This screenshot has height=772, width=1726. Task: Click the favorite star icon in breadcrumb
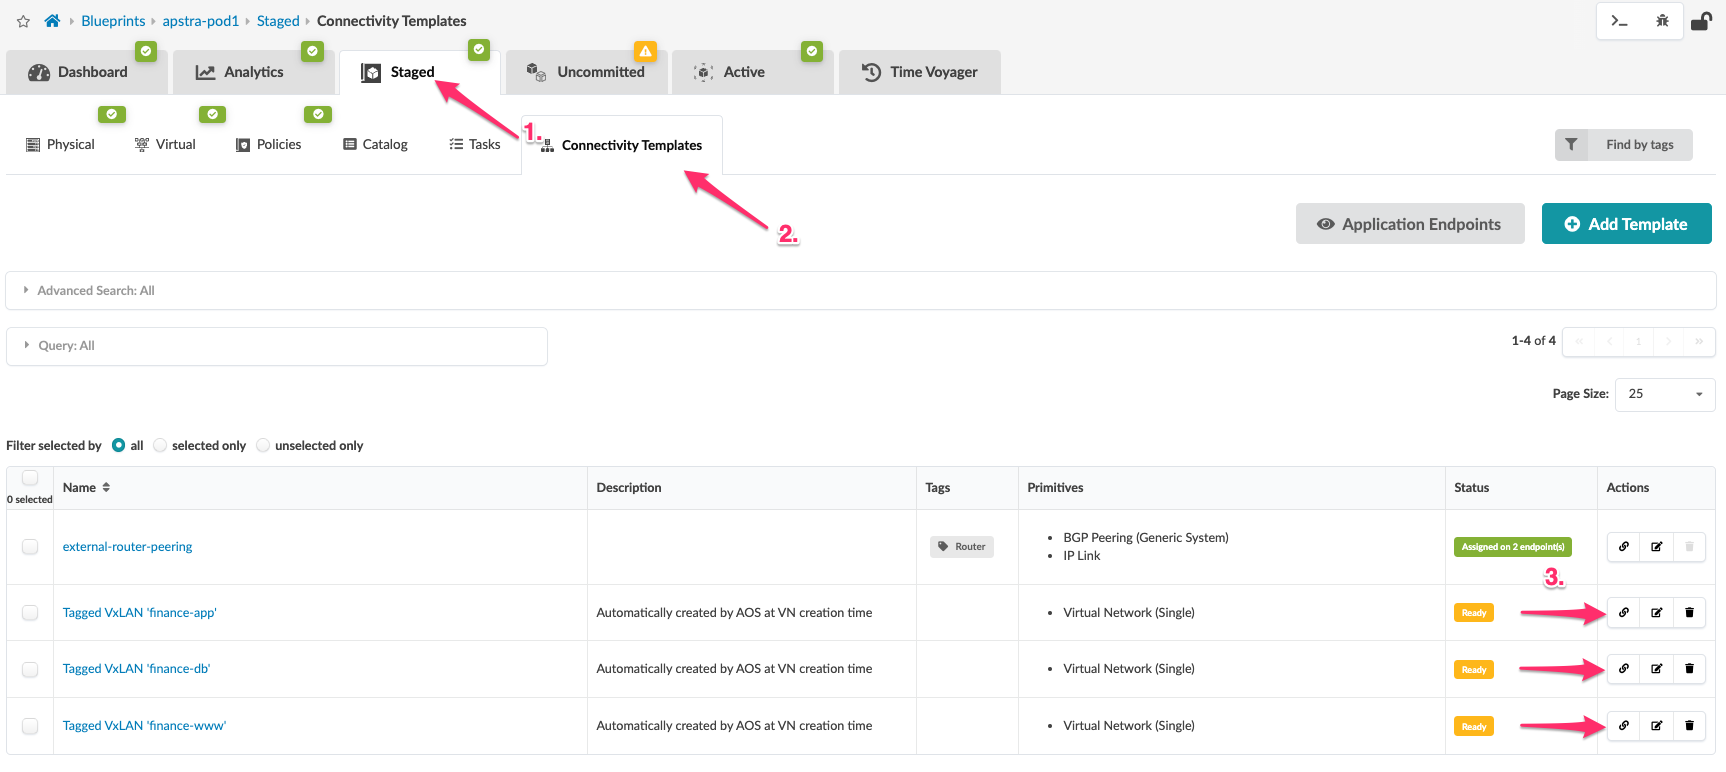pyautogui.click(x=23, y=21)
